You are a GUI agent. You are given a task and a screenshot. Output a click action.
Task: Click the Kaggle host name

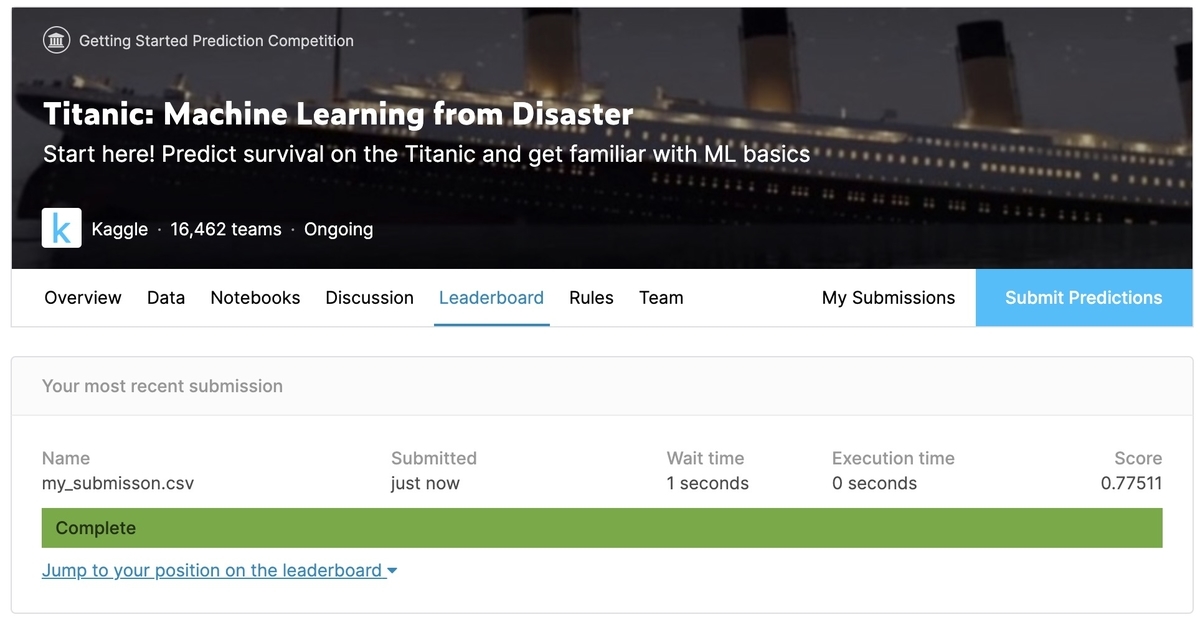(119, 229)
